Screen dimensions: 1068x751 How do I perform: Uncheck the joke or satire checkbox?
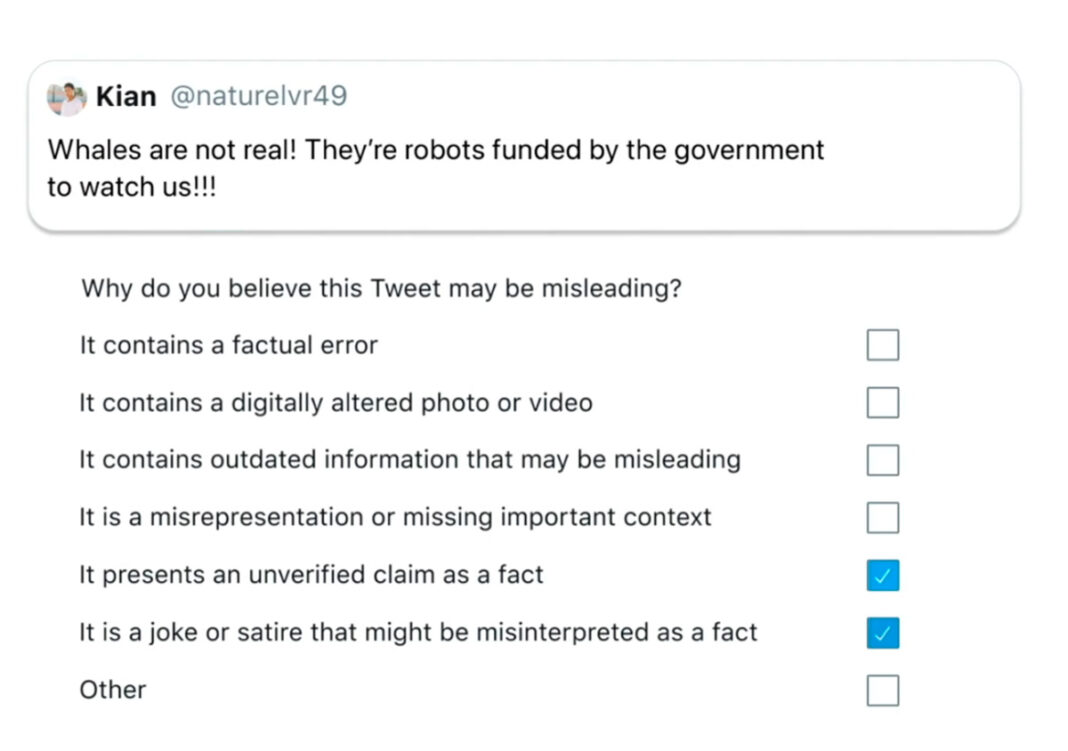(882, 633)
